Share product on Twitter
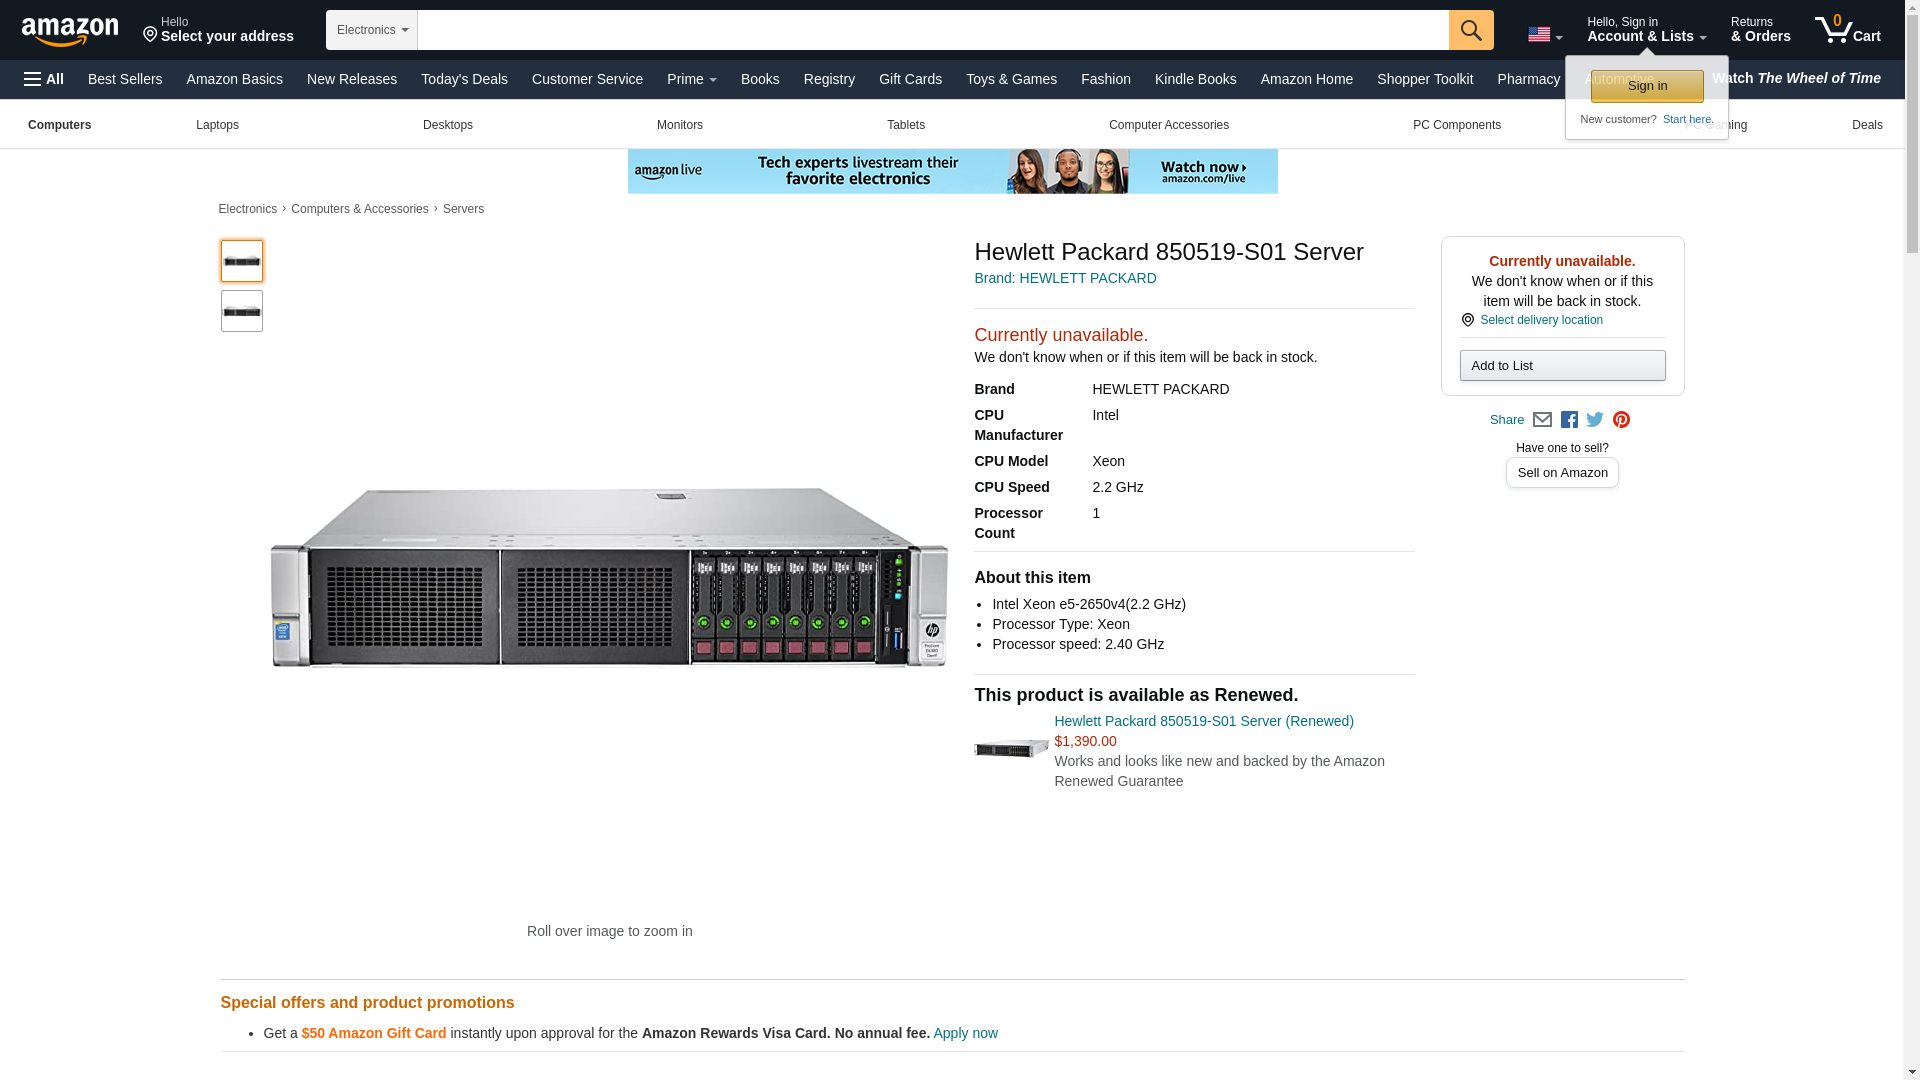 [x=1595, y=420]
